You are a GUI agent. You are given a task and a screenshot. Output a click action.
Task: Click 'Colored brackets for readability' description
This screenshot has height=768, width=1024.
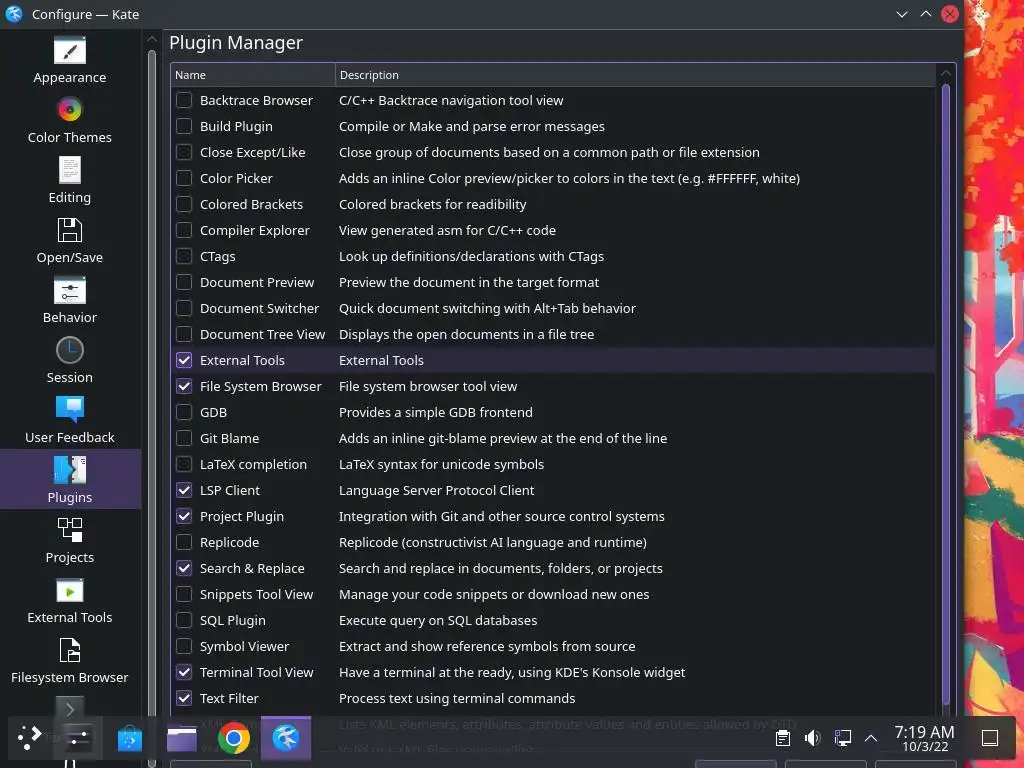pos(432,204)
